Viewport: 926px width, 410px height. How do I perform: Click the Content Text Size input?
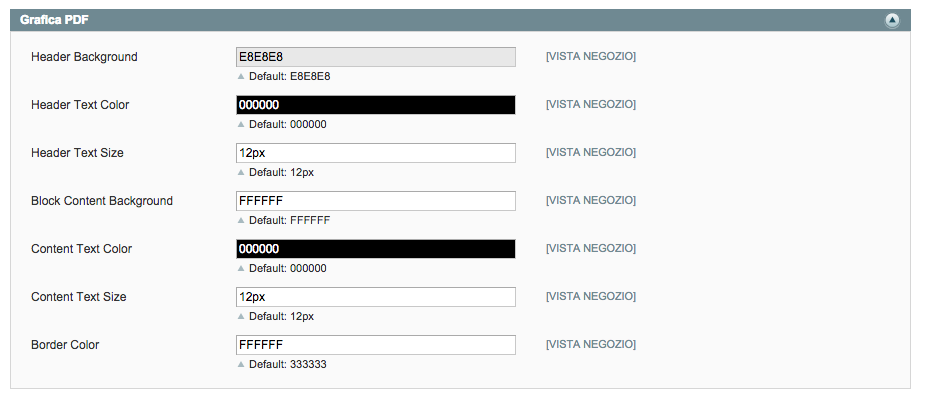pos(376,297)
